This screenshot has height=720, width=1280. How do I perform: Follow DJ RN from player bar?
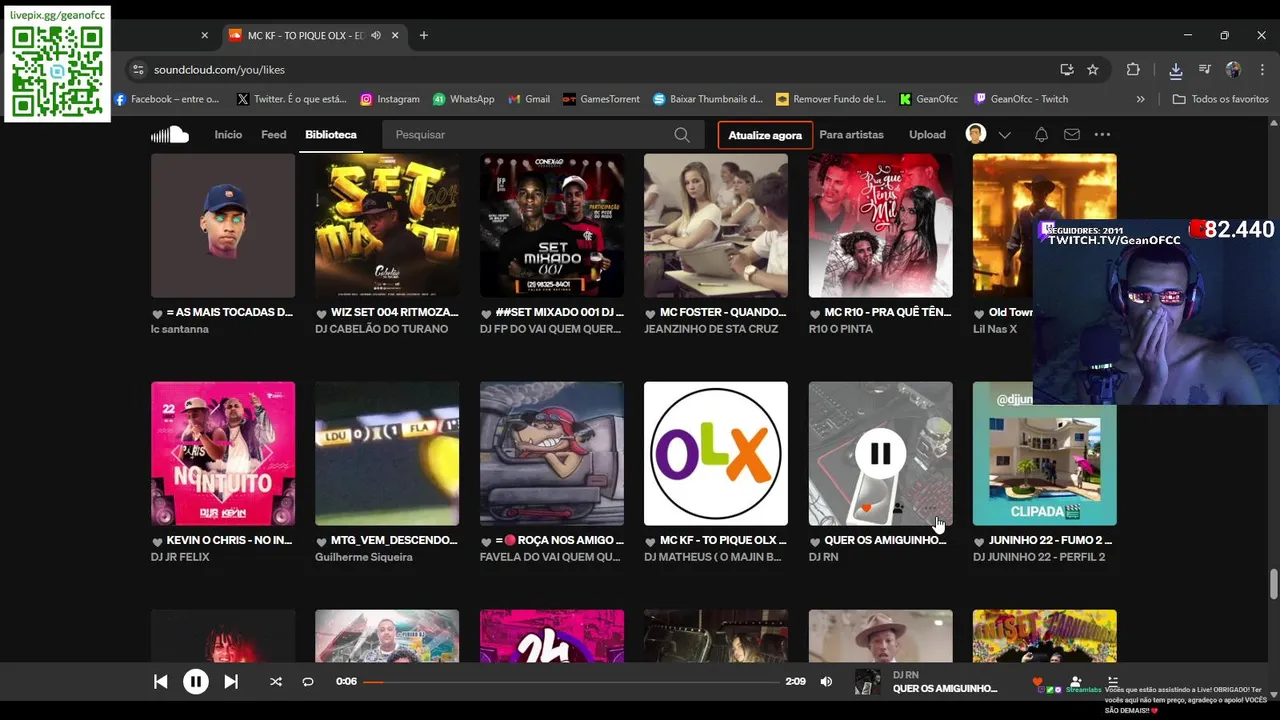[1075, 681]
